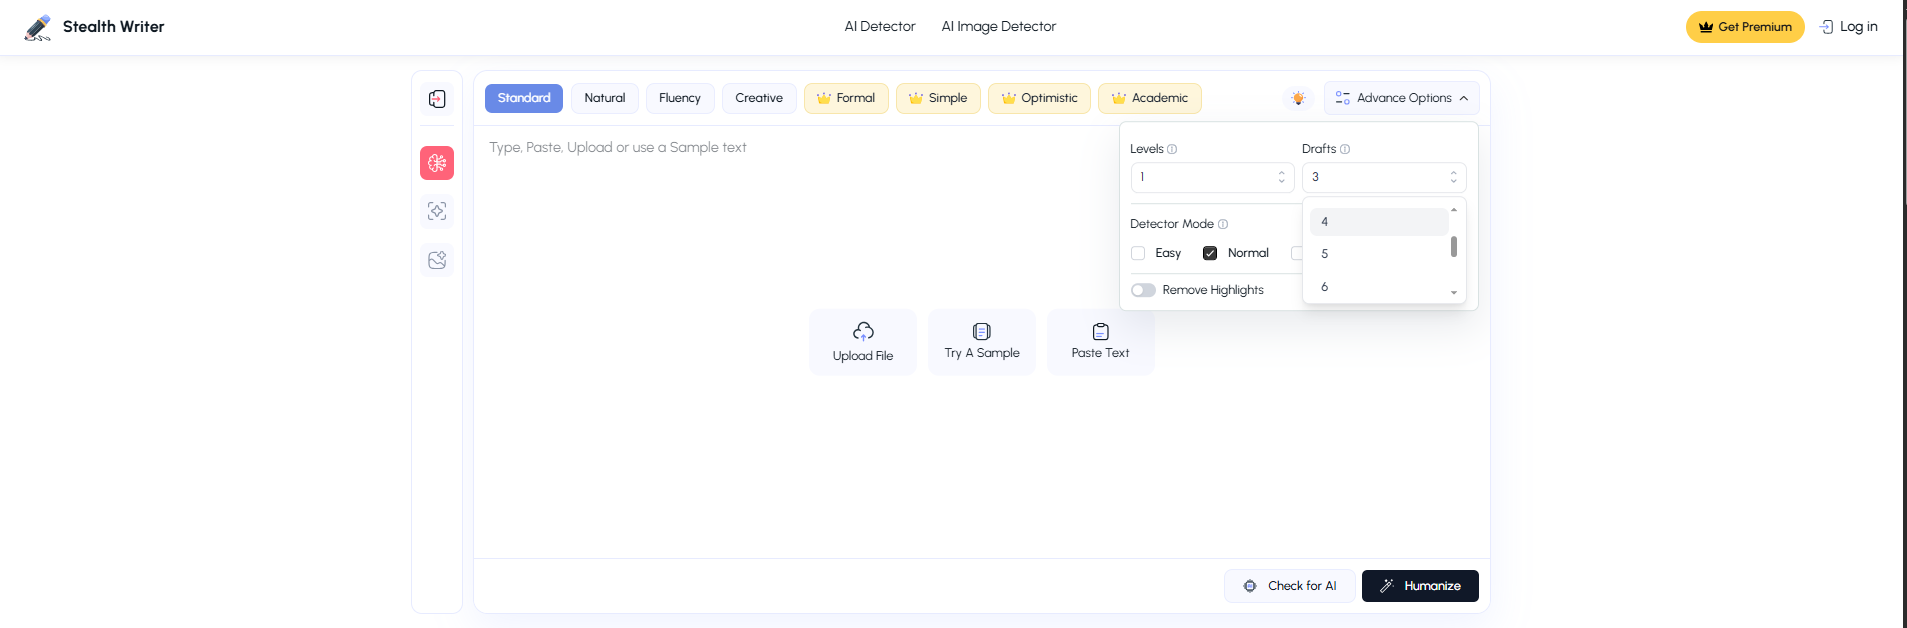The height and width of the screenshot is (628, 1907).
Task: Click the crown icon on Get Premium
Action: (1706, 27)
